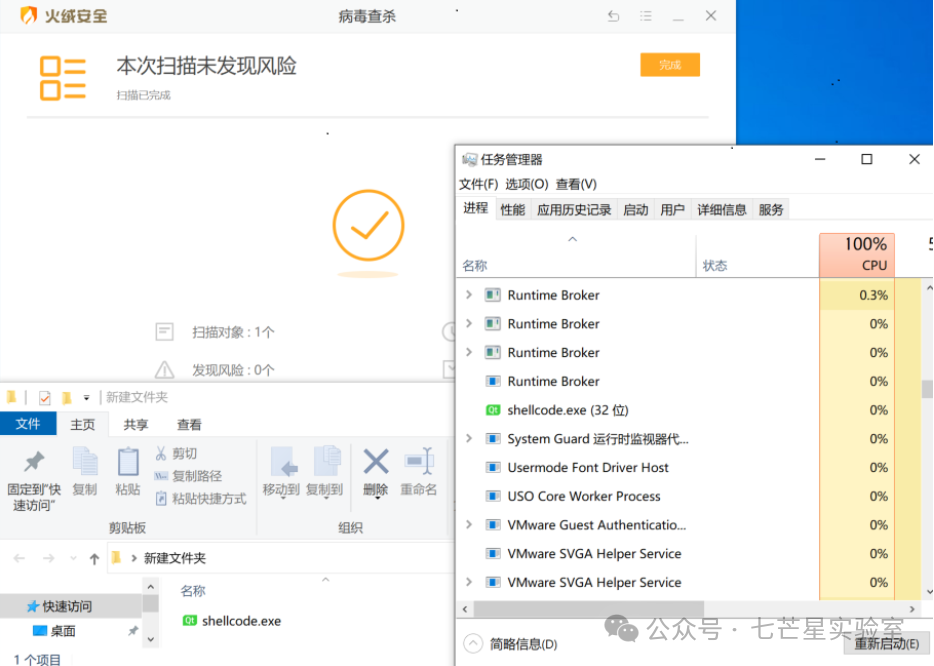Click the 完成 button in Huorong Security
This screenshot has height=666, width=934.
[669, 62]
